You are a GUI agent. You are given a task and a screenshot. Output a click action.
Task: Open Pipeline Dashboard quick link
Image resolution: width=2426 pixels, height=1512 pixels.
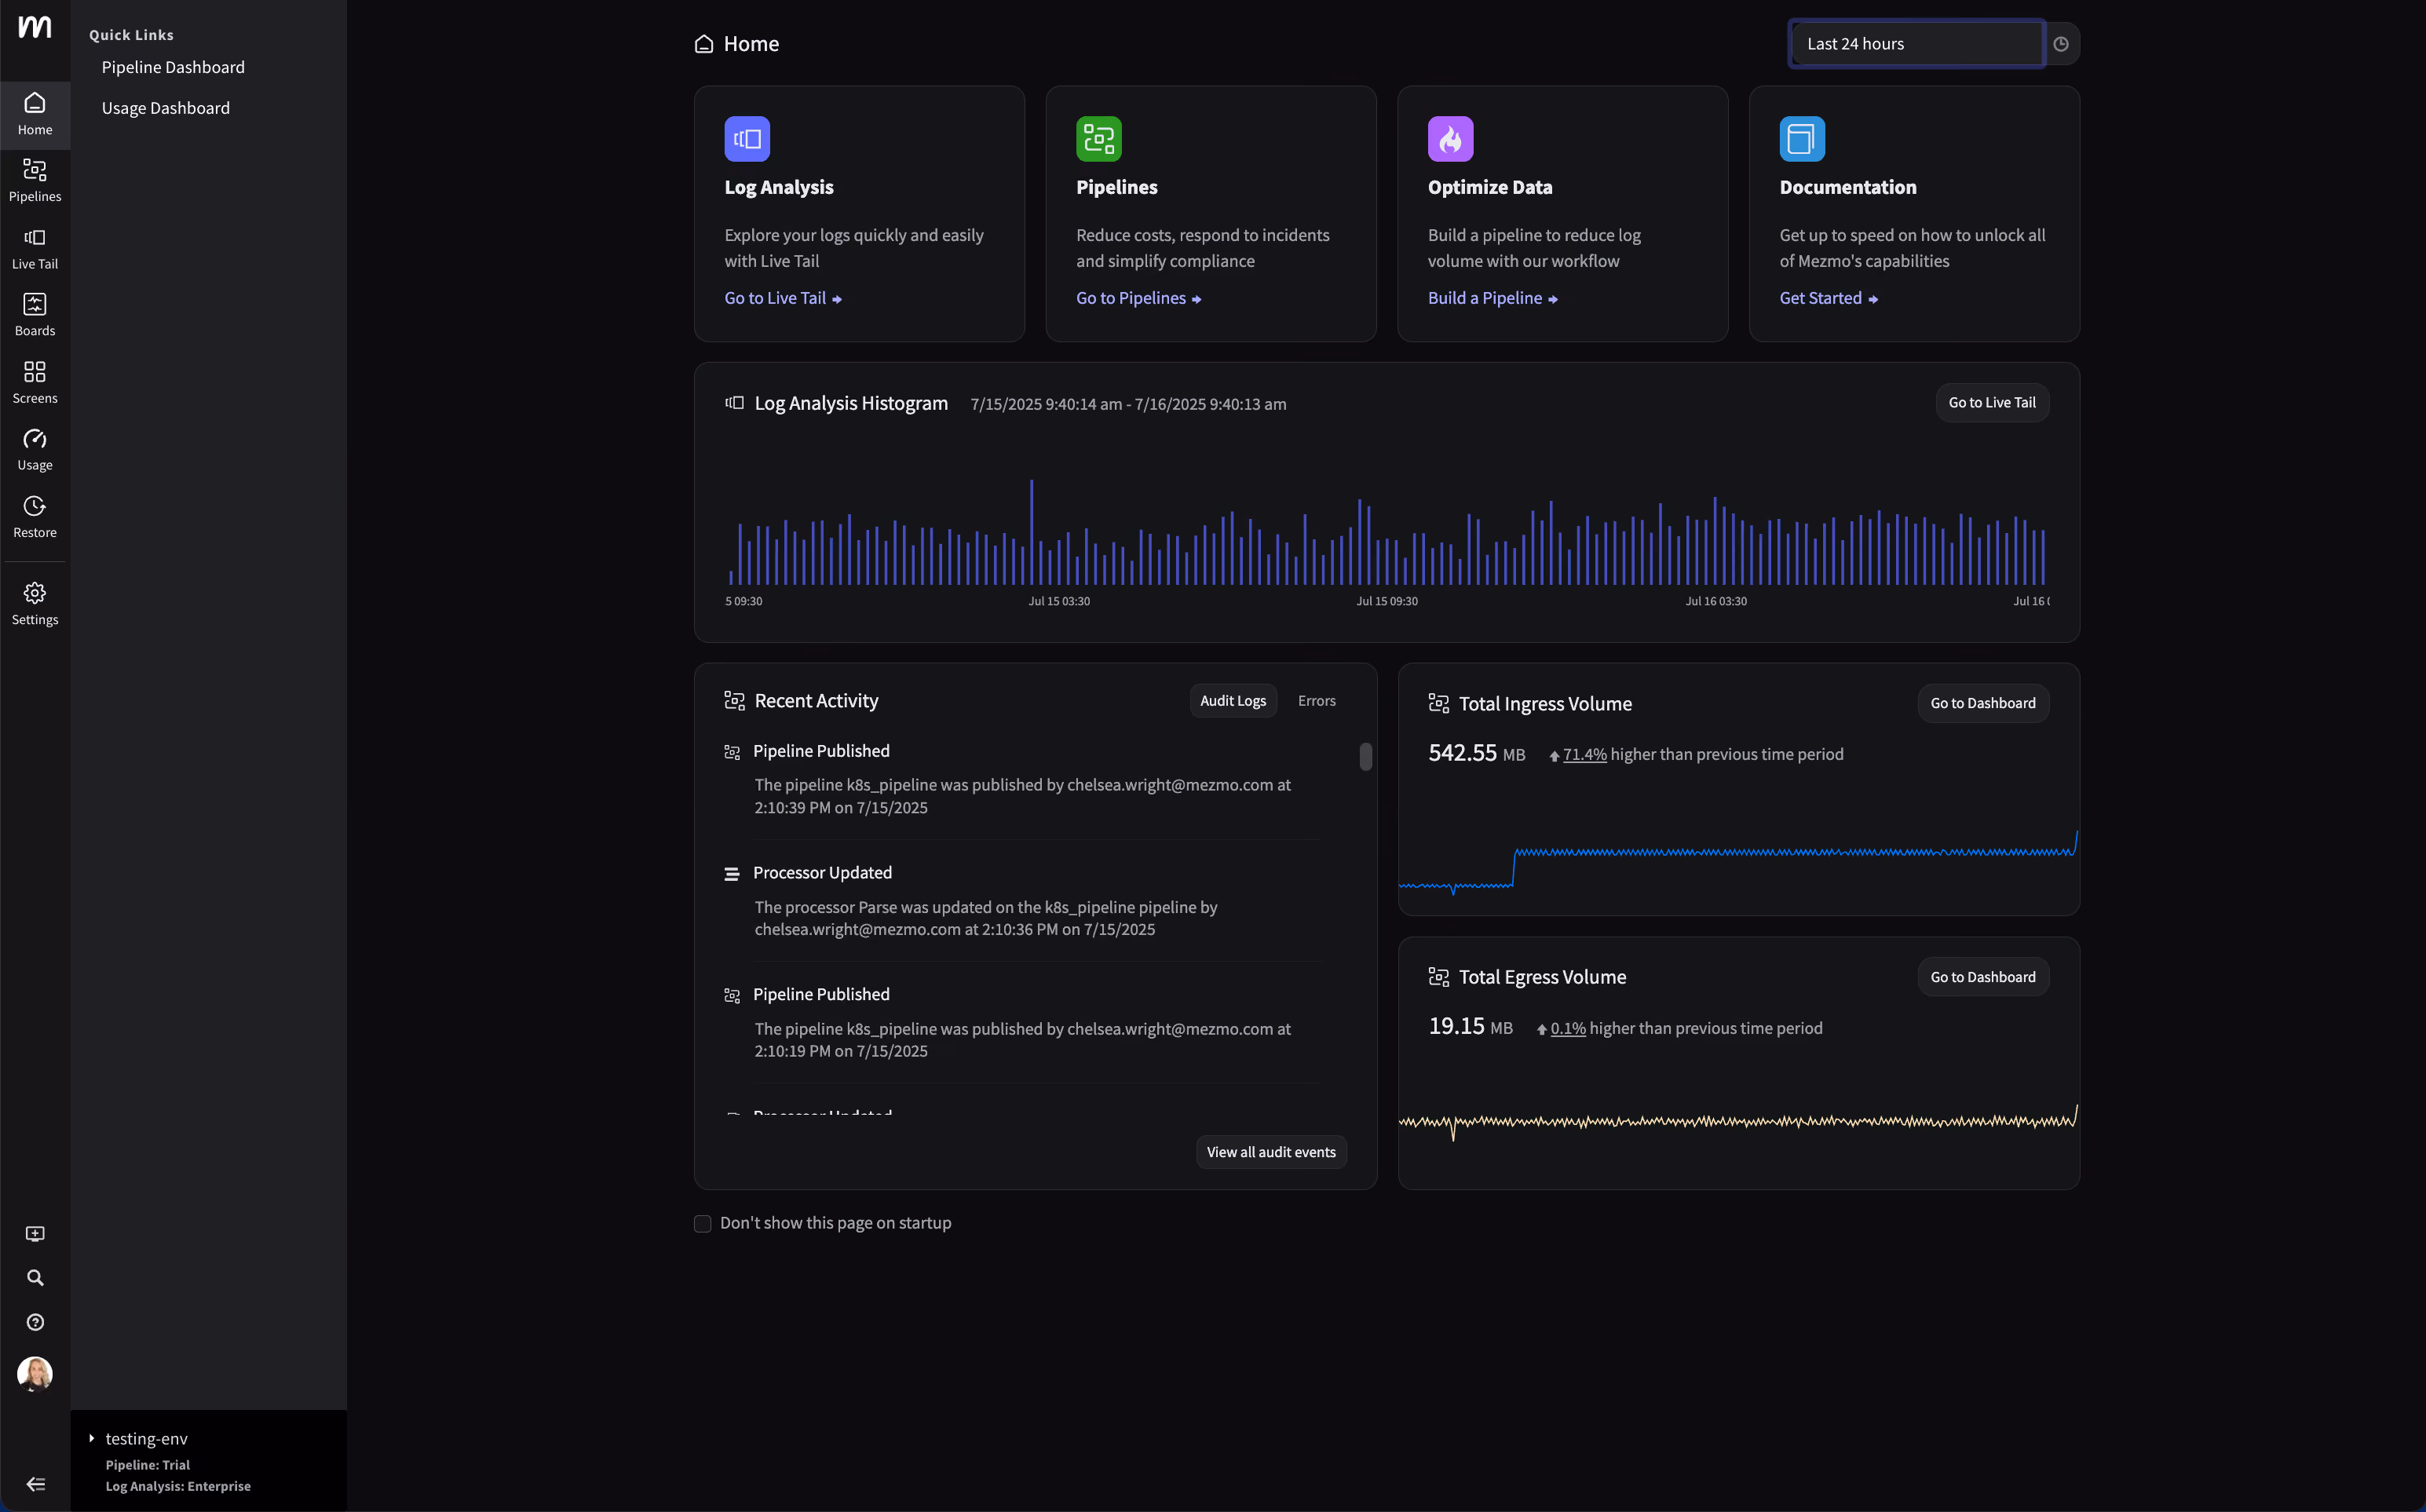[173, 67]
